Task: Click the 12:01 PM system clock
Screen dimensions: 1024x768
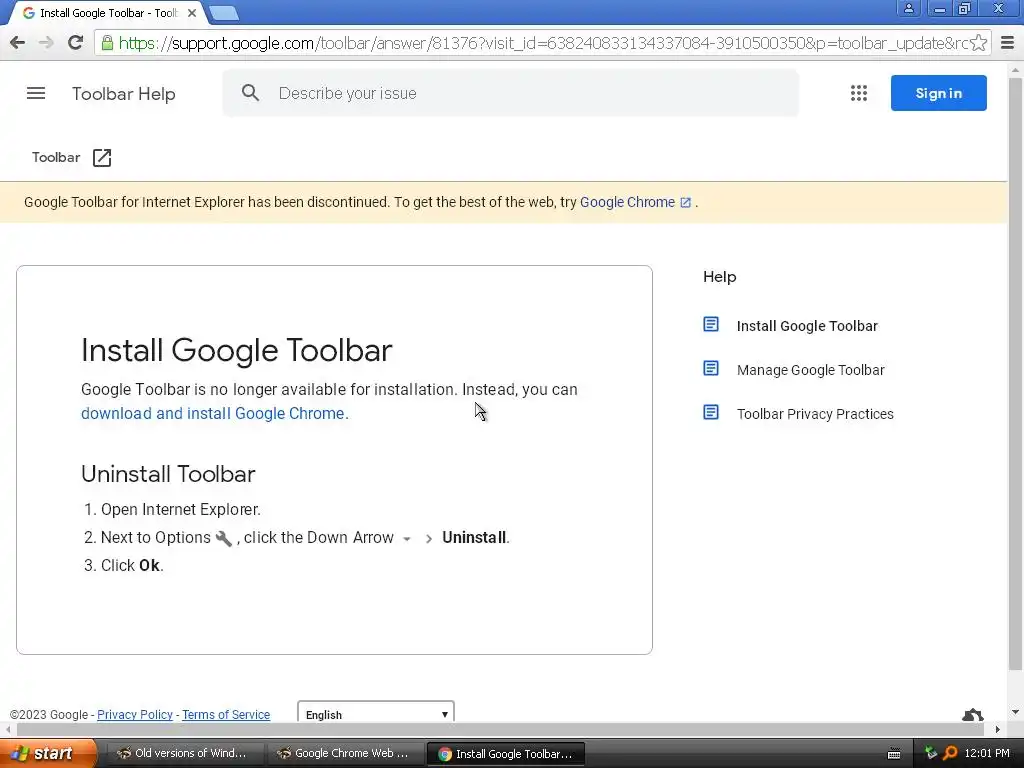Action: (986, 753)
